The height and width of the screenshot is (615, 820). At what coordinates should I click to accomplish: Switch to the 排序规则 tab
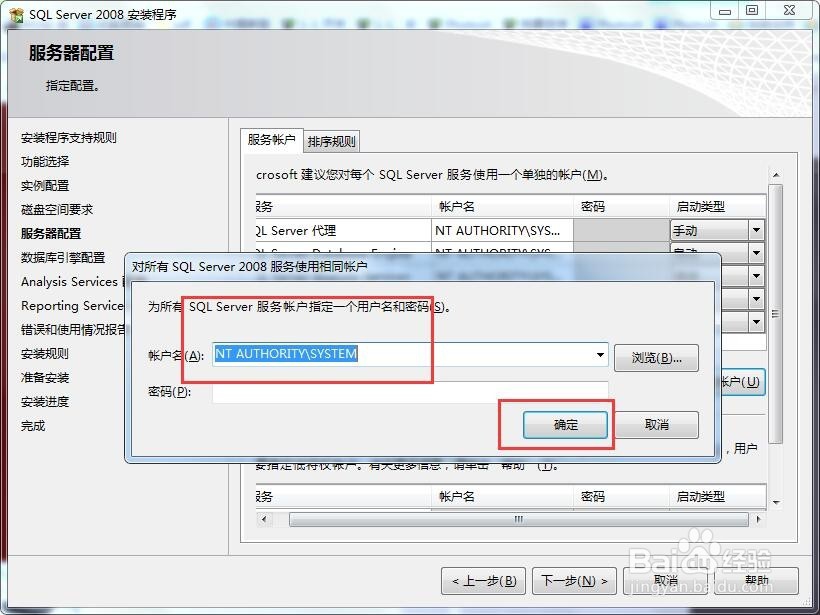point(332,141)
